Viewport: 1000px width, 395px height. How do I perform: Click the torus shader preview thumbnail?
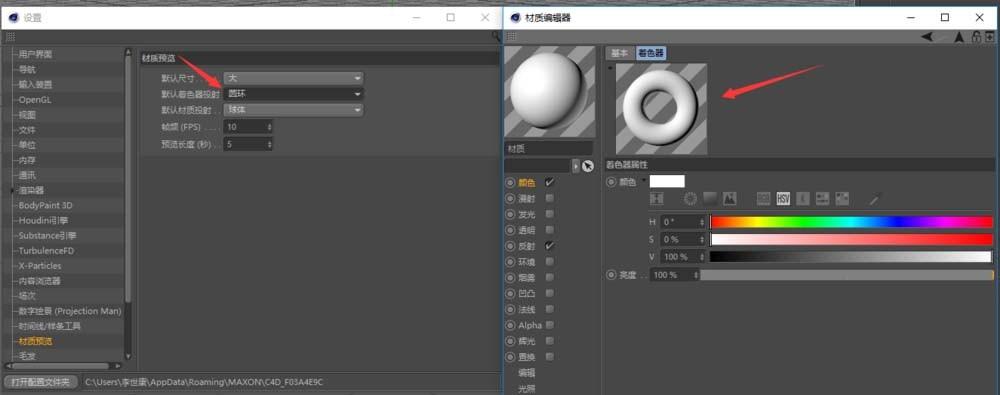click(661, 108)
